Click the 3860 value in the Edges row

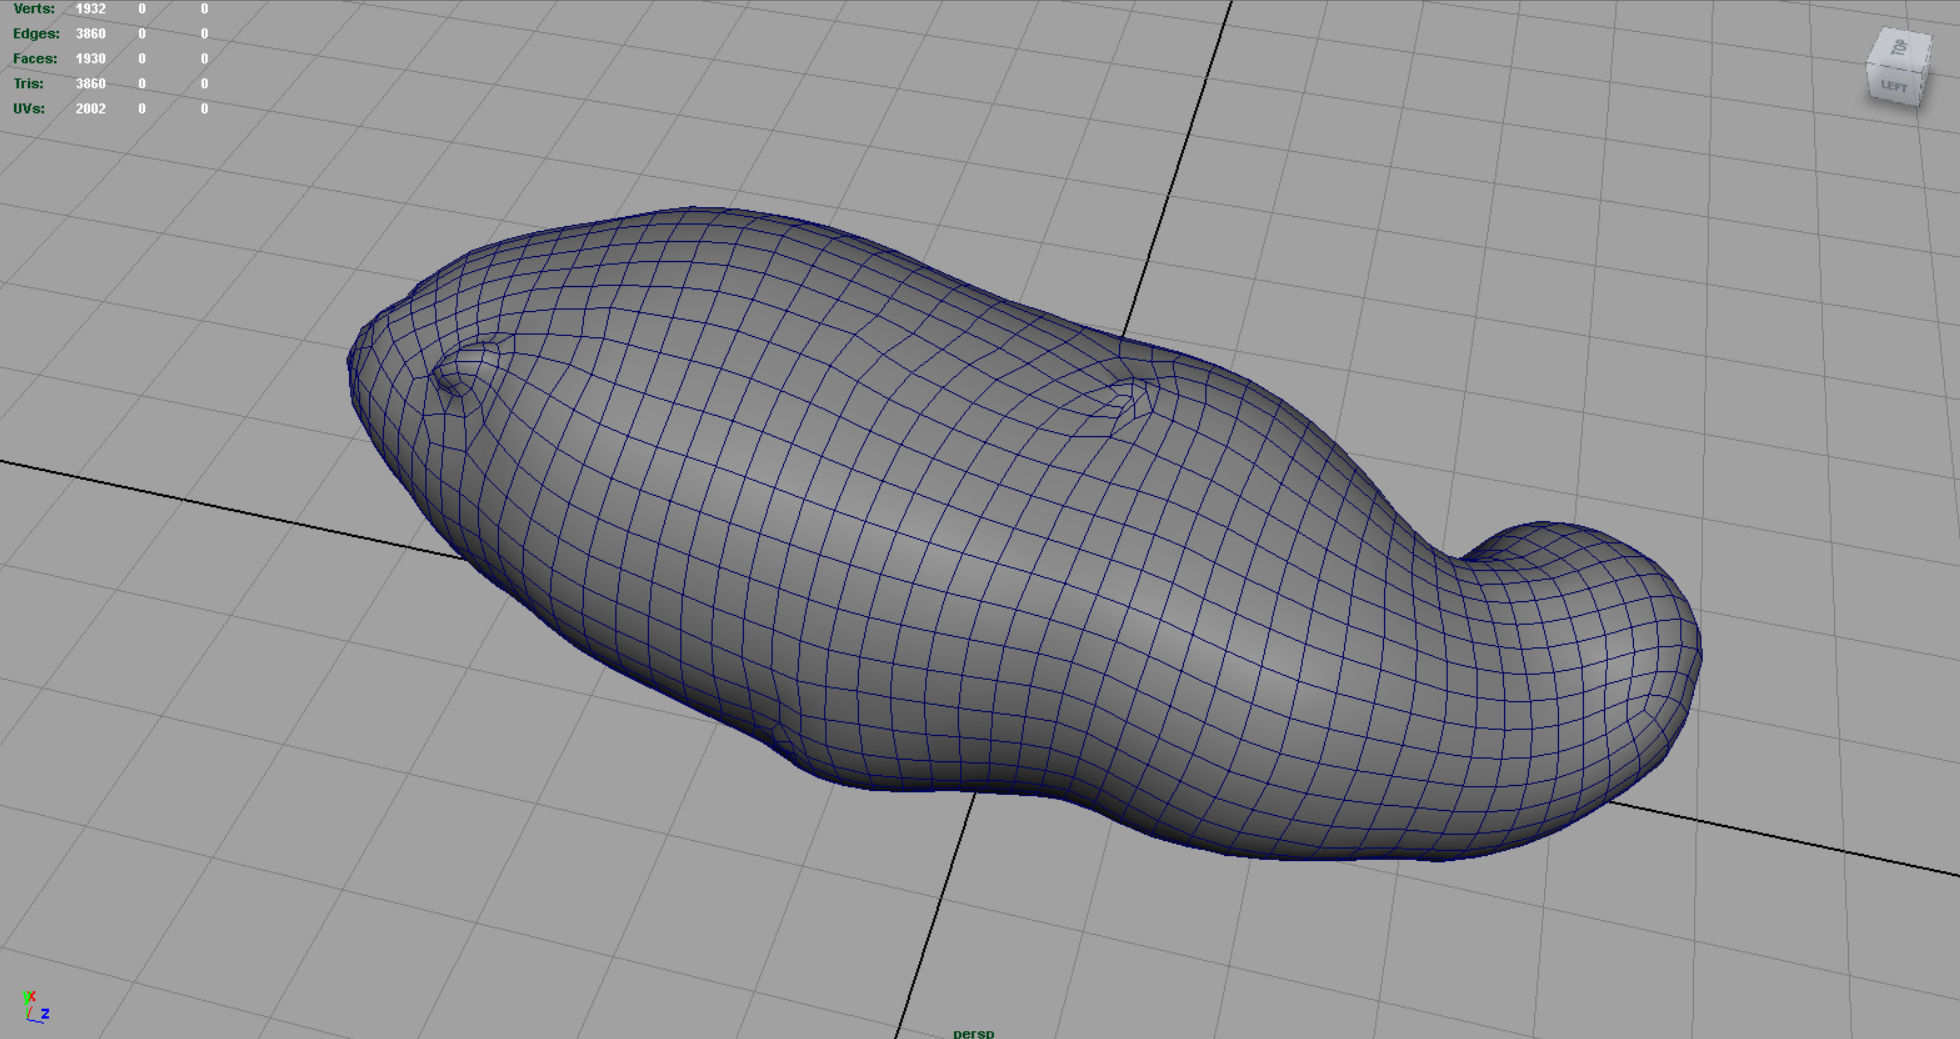pyautogui.click(x=90, y=33)
